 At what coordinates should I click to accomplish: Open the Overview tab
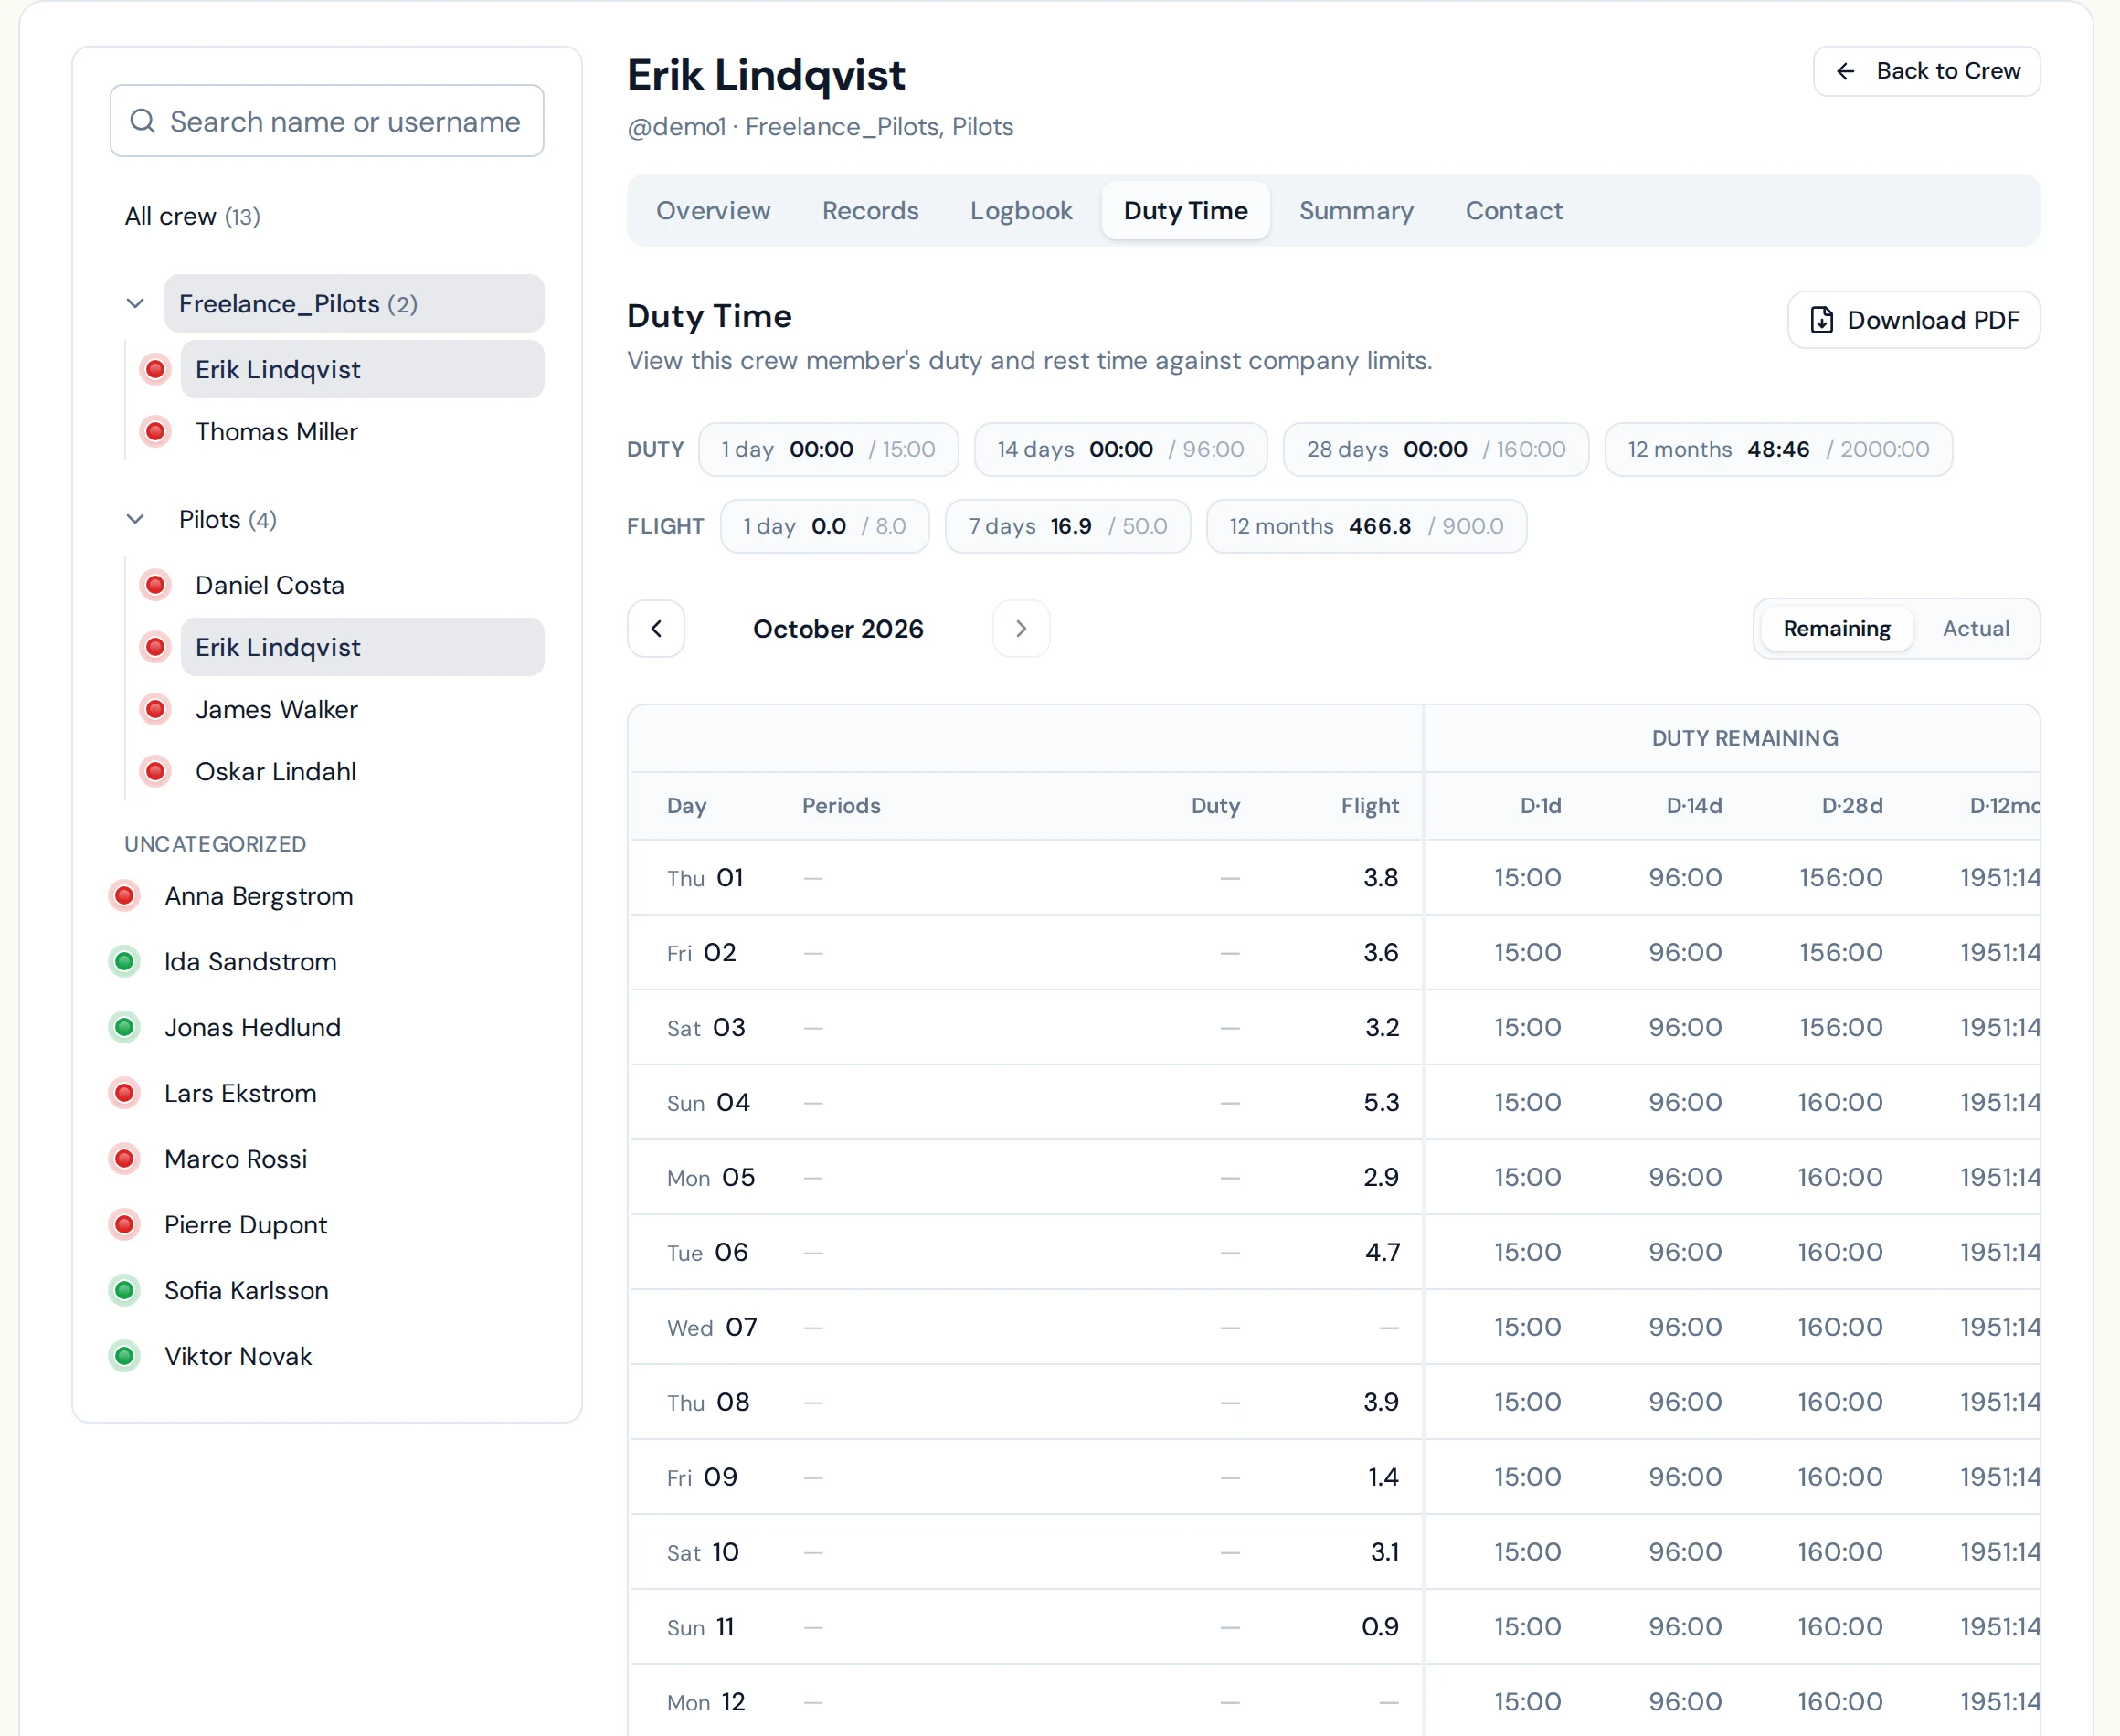click(x=713, y=210)
